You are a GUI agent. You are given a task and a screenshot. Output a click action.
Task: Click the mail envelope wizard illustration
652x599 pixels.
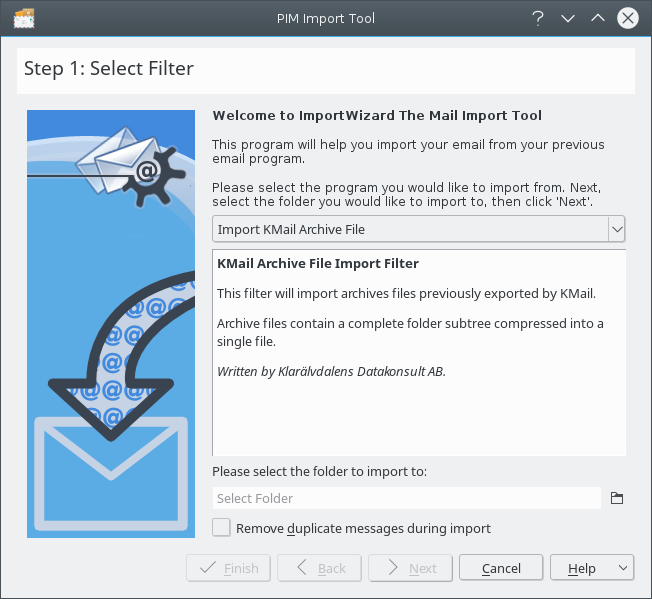(x=111, y=324)
